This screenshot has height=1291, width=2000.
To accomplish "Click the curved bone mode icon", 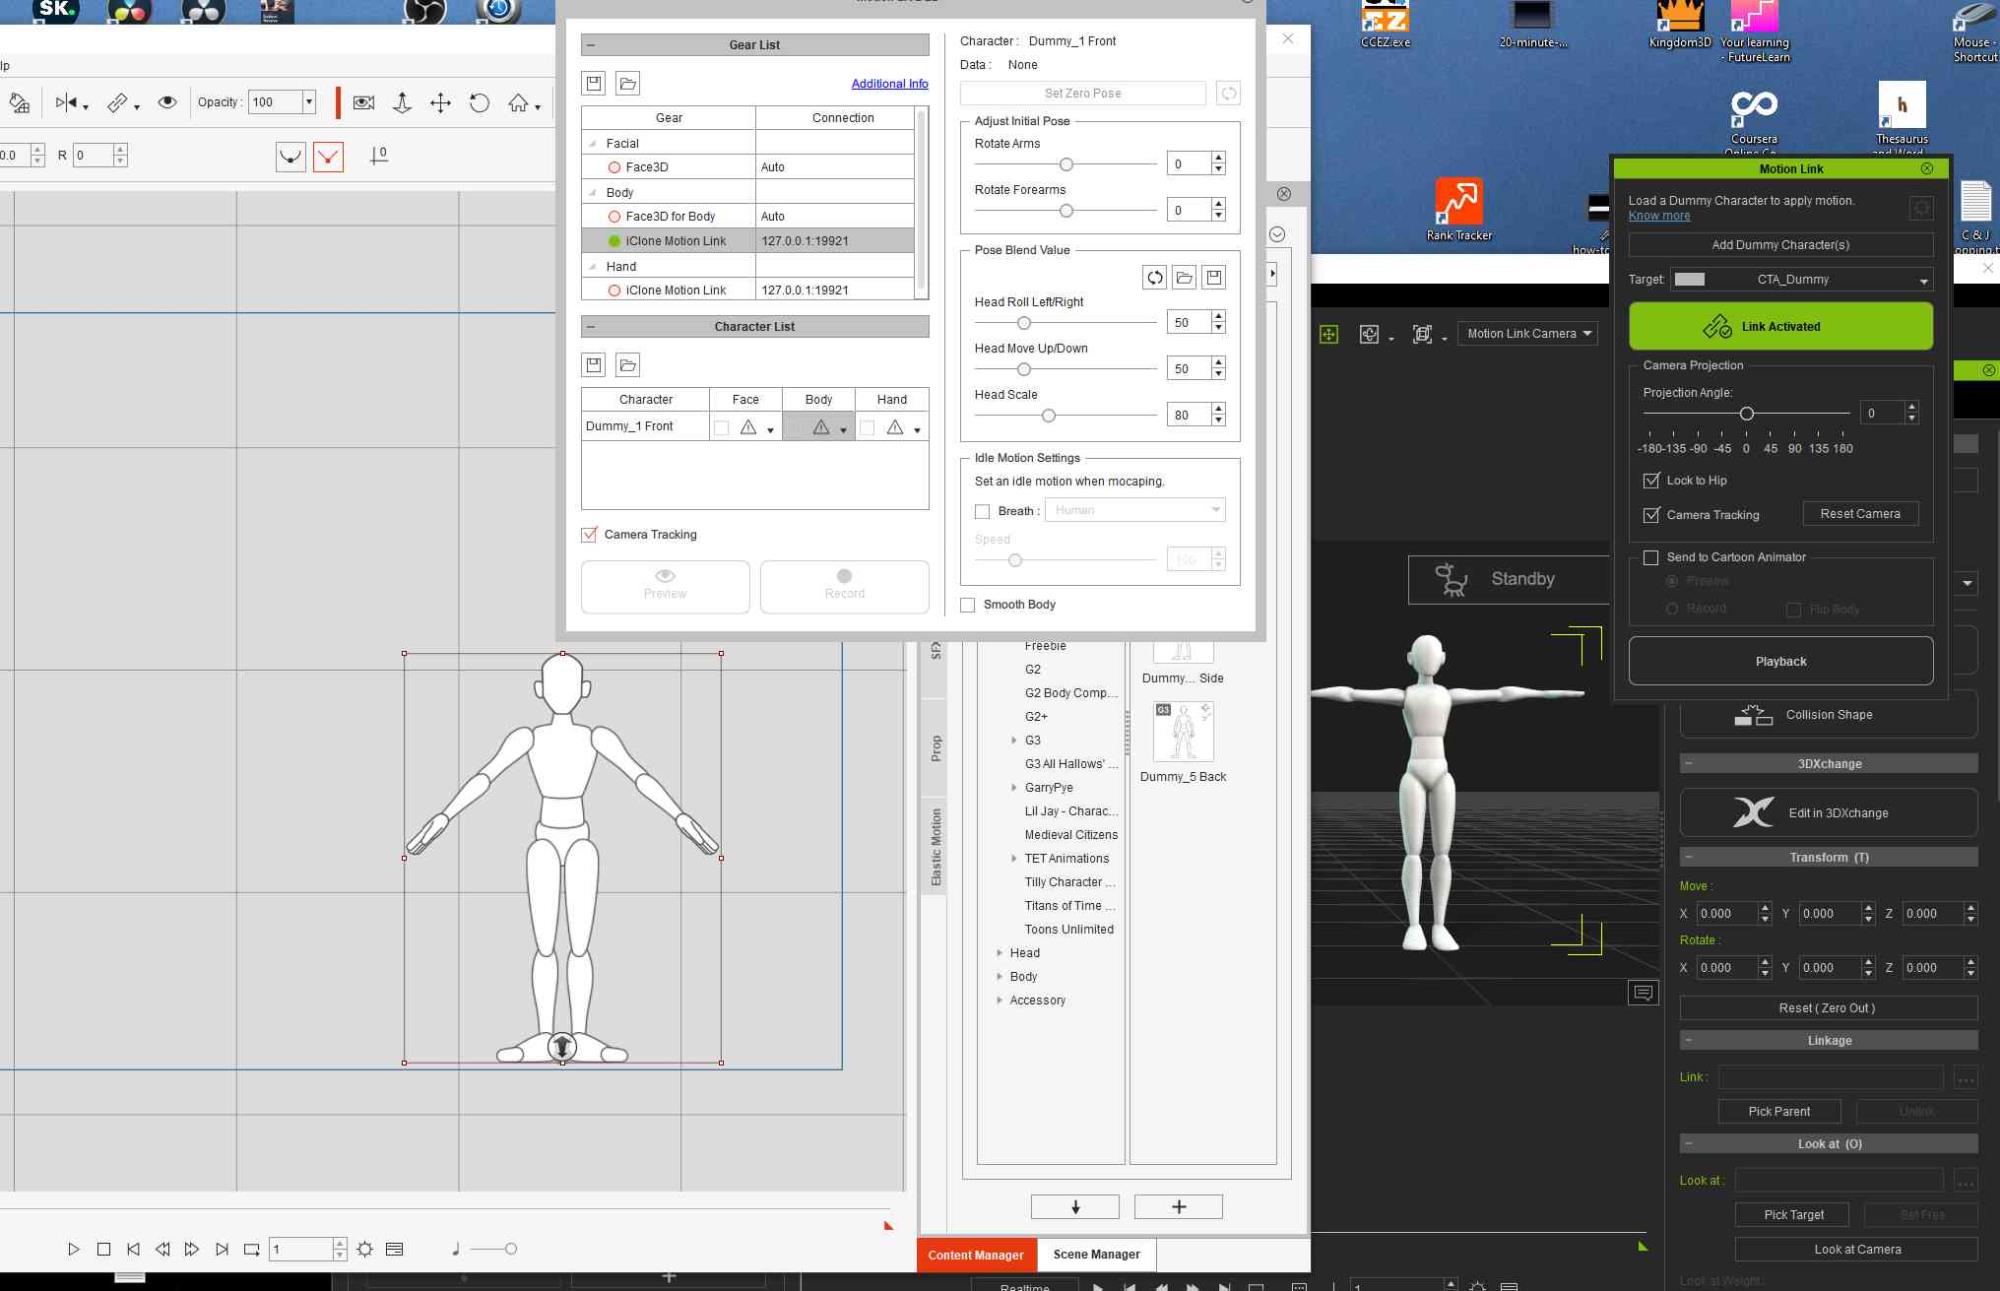I will pyautogui.click(x=290, y=156).
